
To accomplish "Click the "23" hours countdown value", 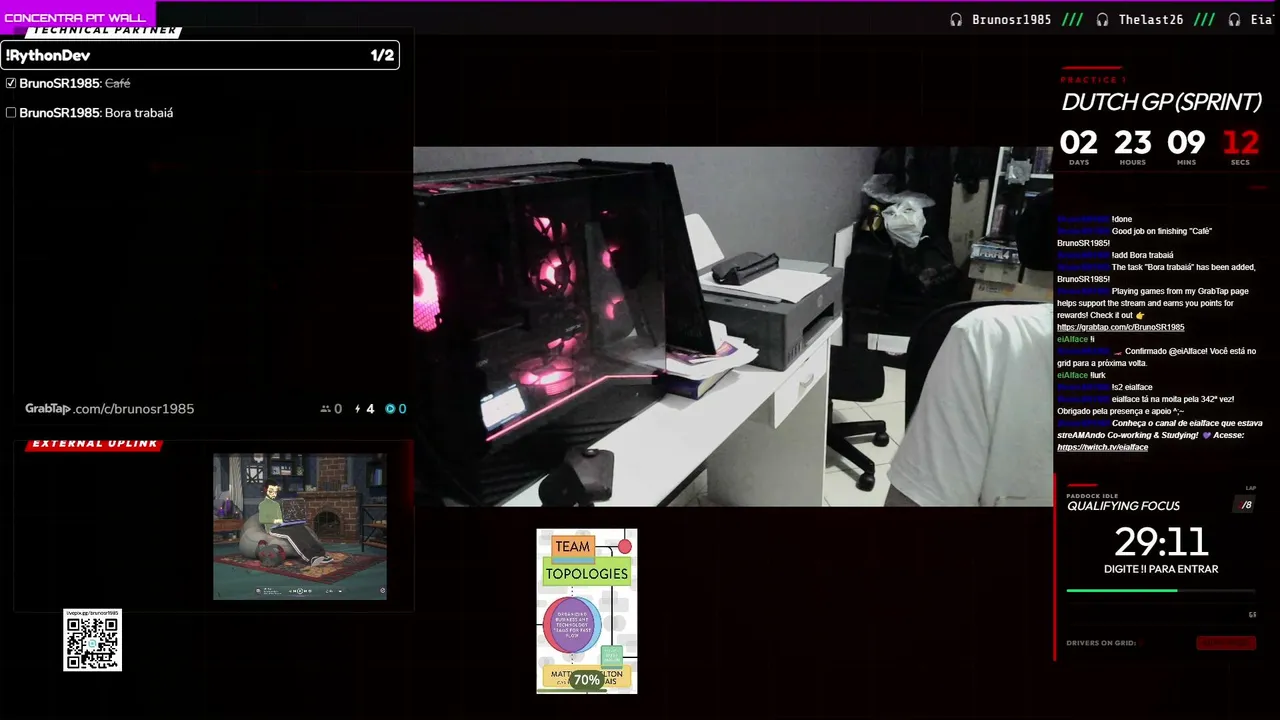I will pos(1133,143).
